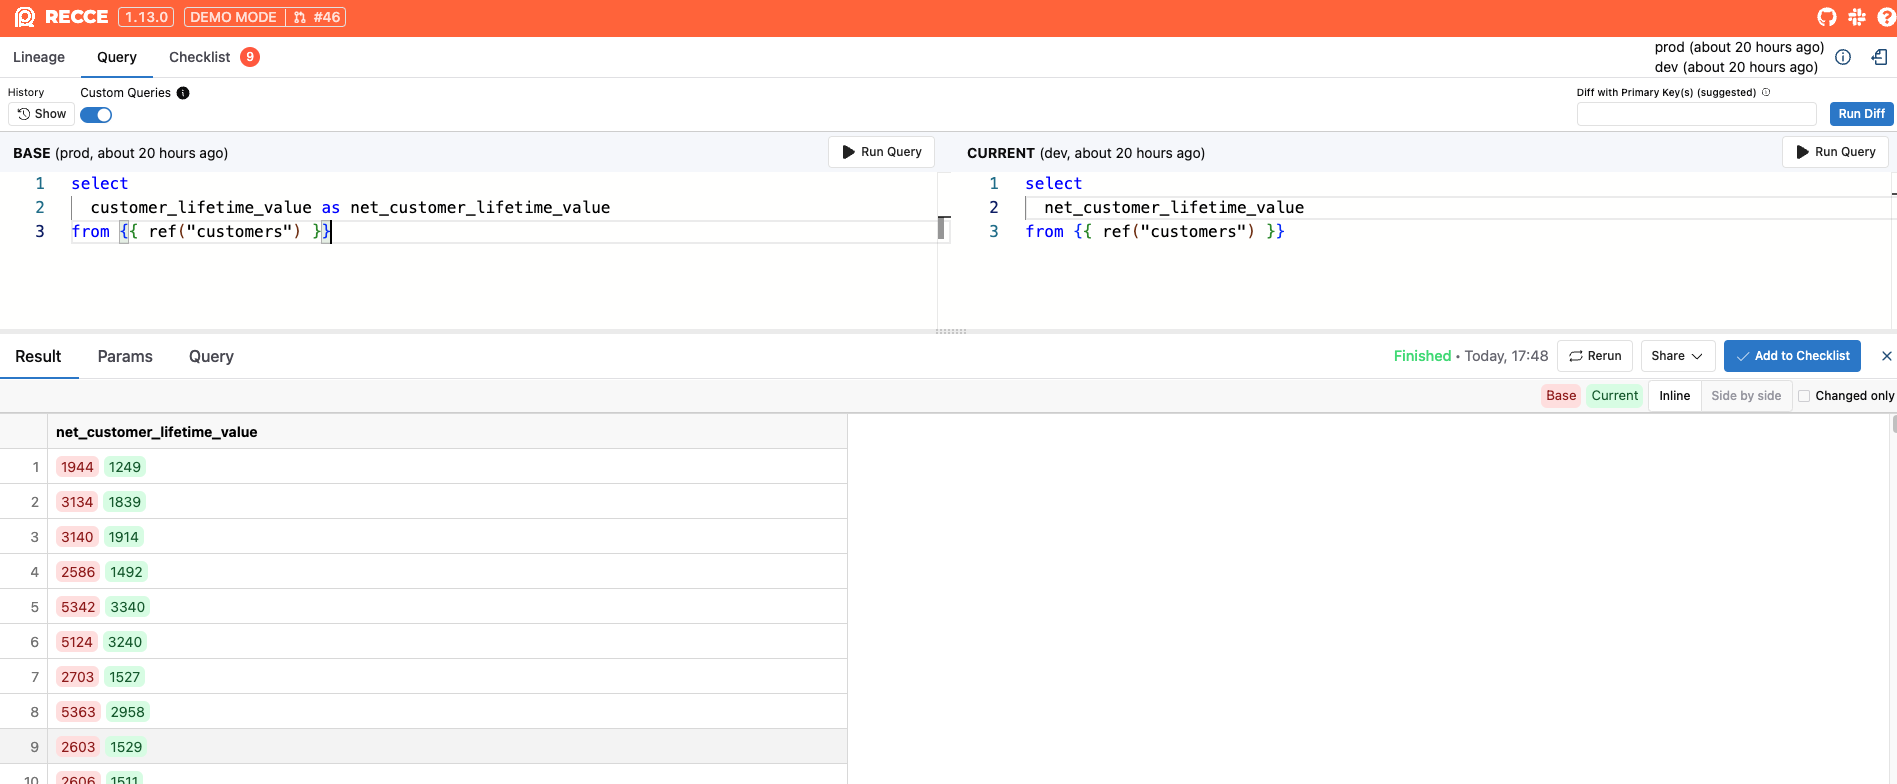Click the Rerun button

coord(1595,356)
